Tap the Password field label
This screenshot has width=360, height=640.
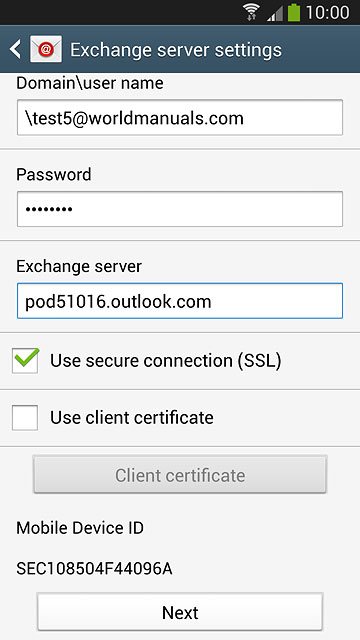[54, 175]
